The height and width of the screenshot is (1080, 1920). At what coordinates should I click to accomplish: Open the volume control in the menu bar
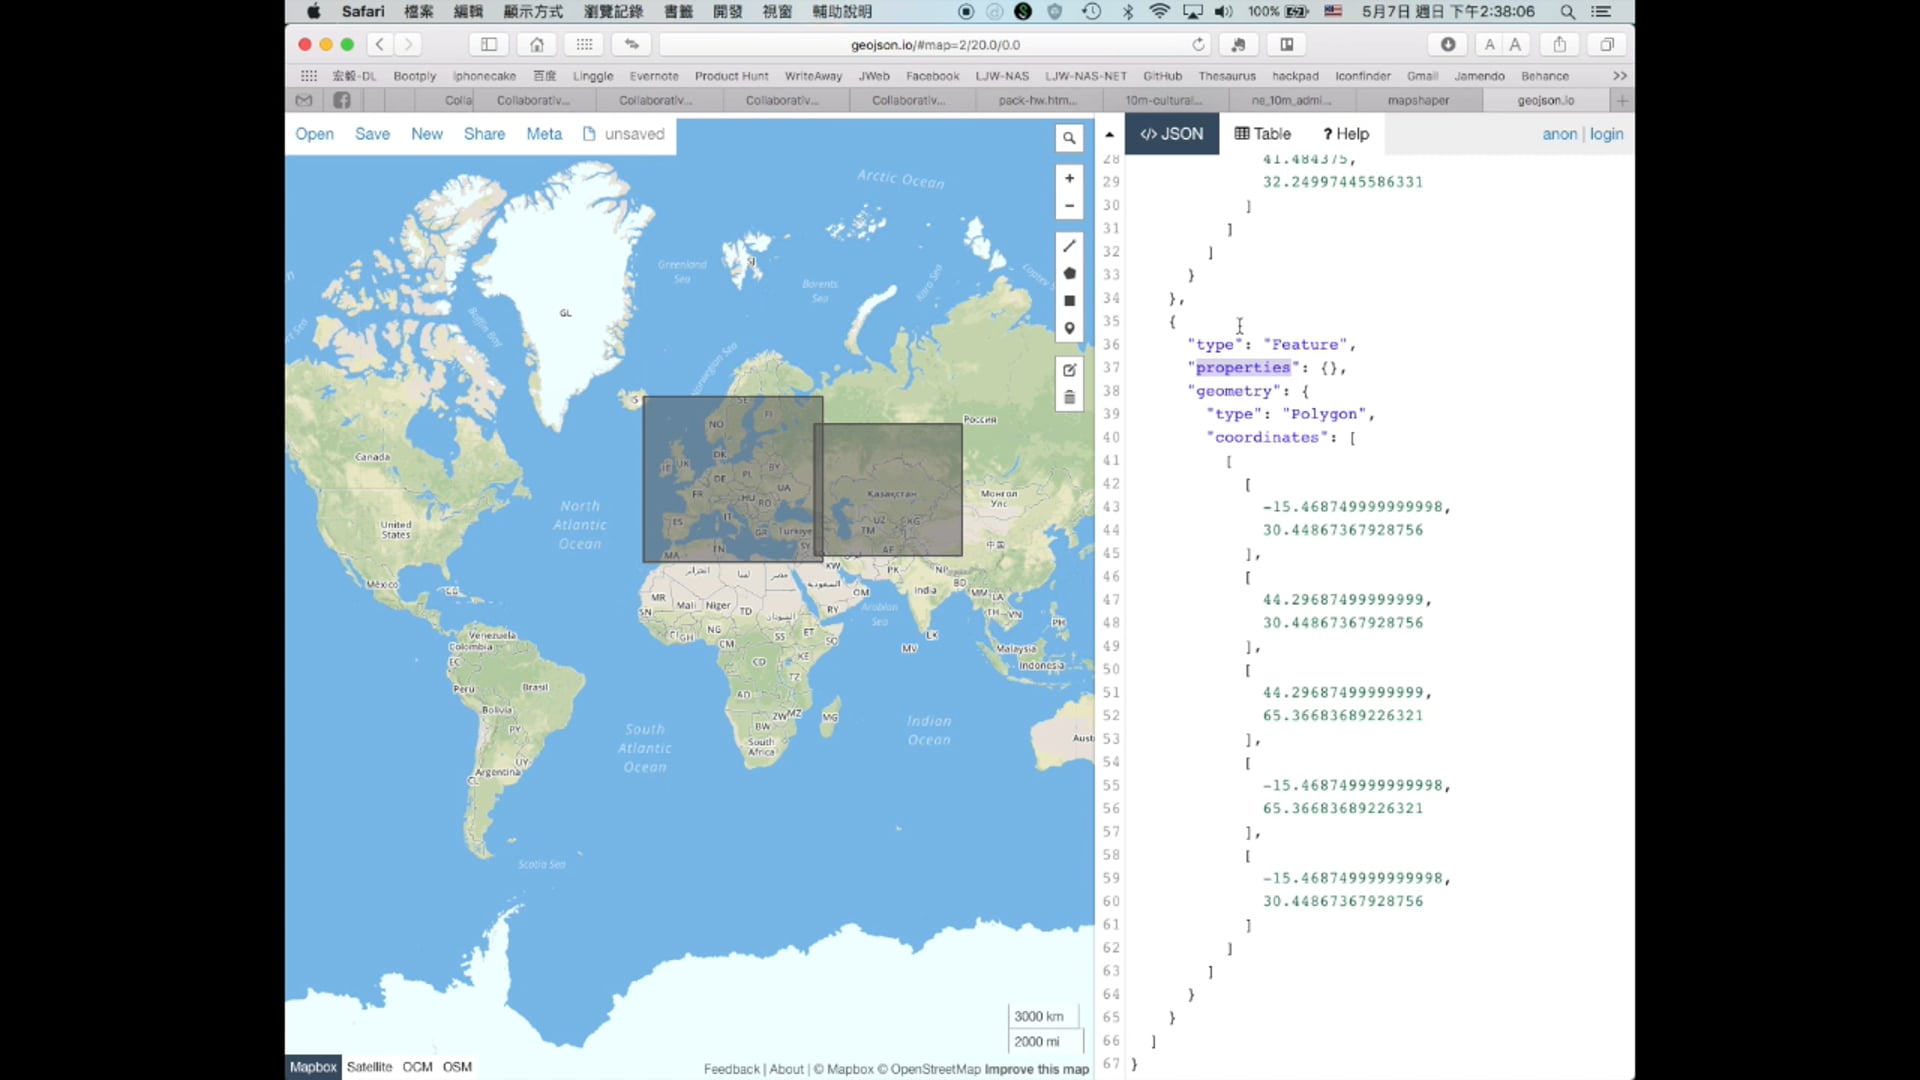click(1224, 12)
